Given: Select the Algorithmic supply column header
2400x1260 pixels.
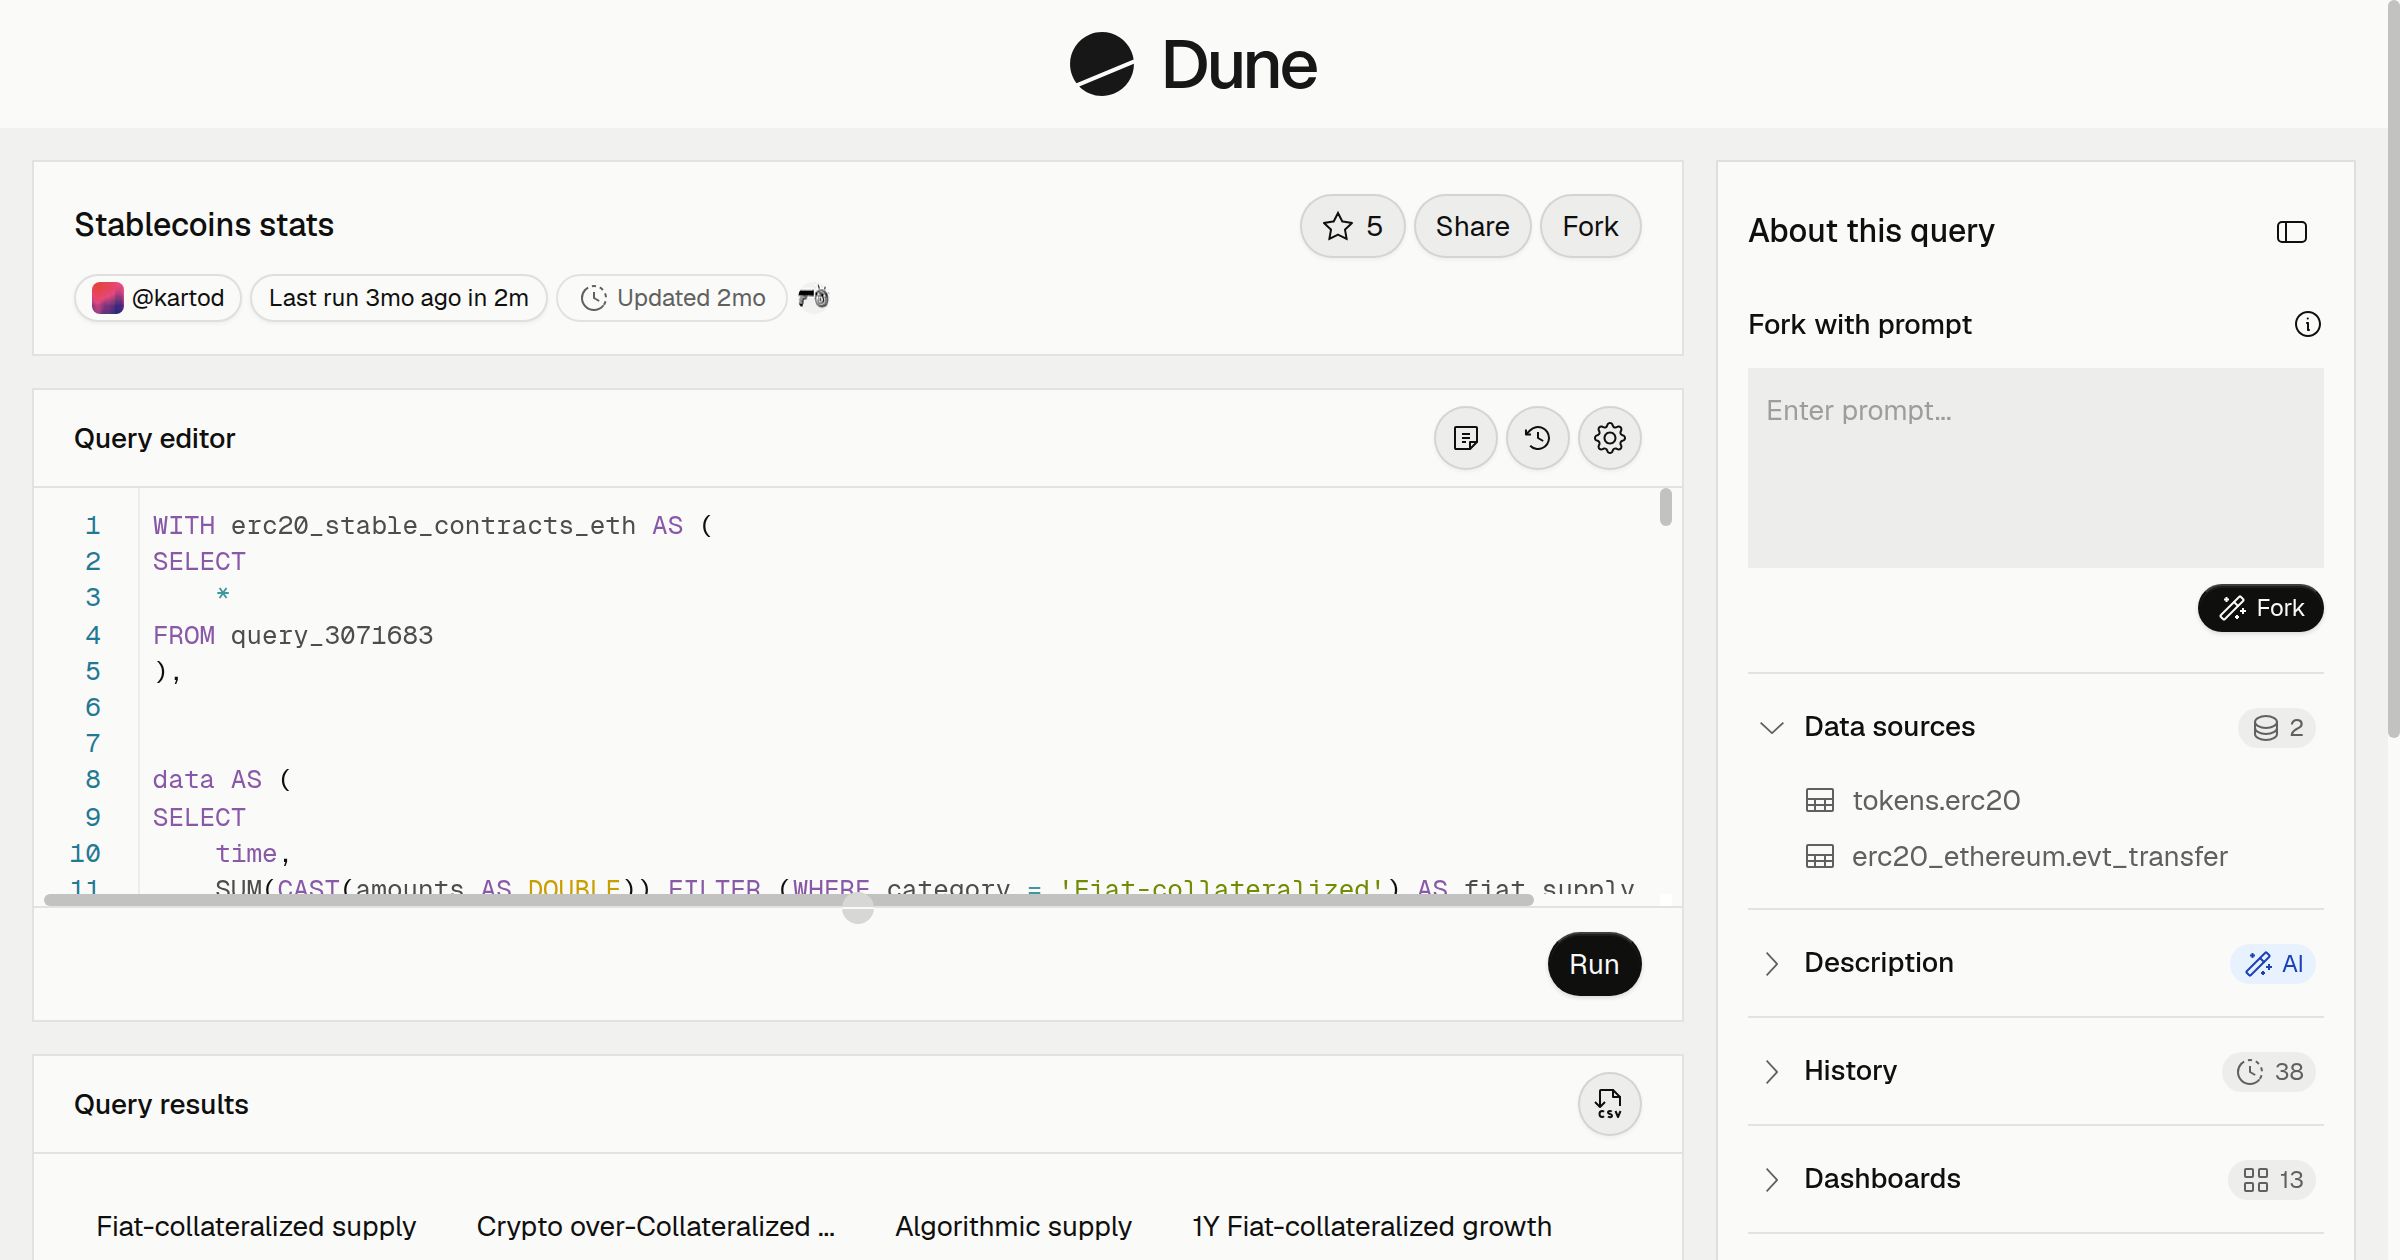Looking at the screenshot, I should (x=1013, y=1226).
